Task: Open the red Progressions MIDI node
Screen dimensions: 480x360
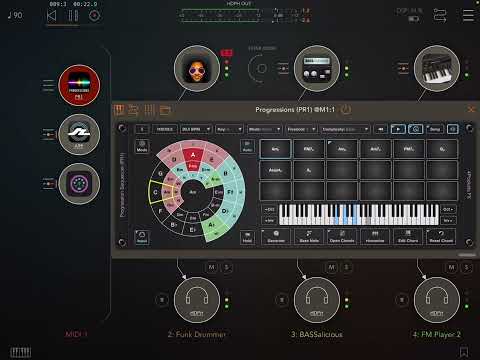Action: pyautogui.click(x=79, y=85)
